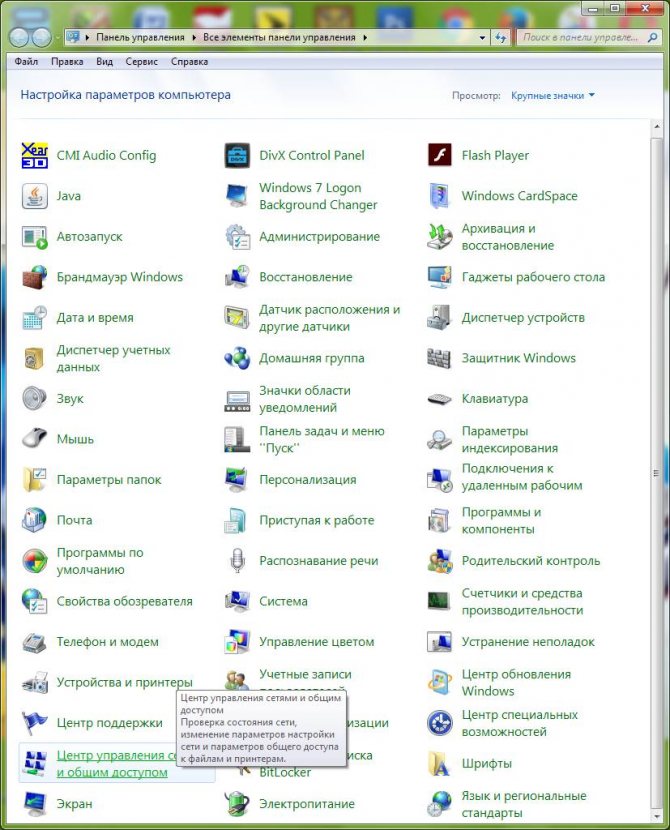Image resolution: width=670 pixels, height=830 pixels.
Task: Open the Персонализация icon
Action: tap(237, 480)
